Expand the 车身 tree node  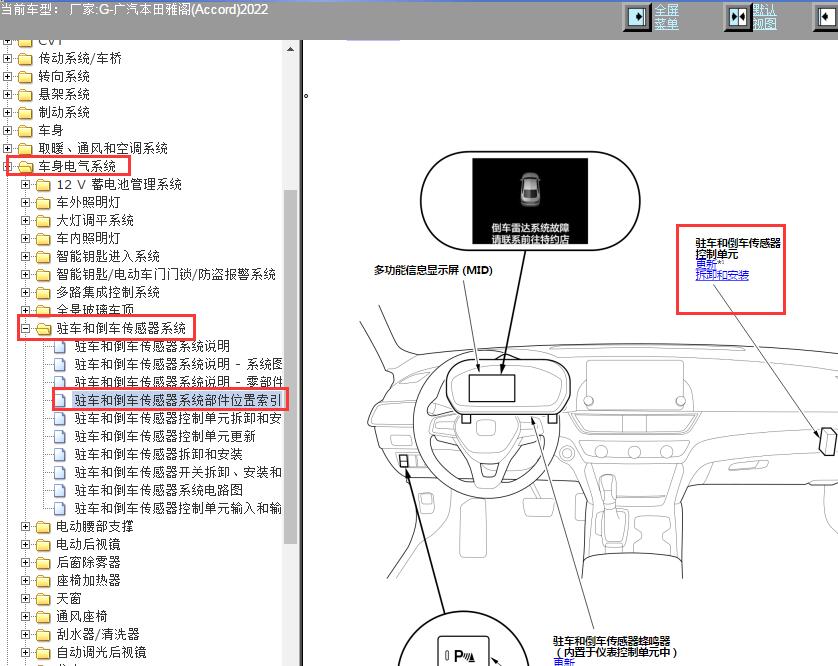tap(7, 130)
